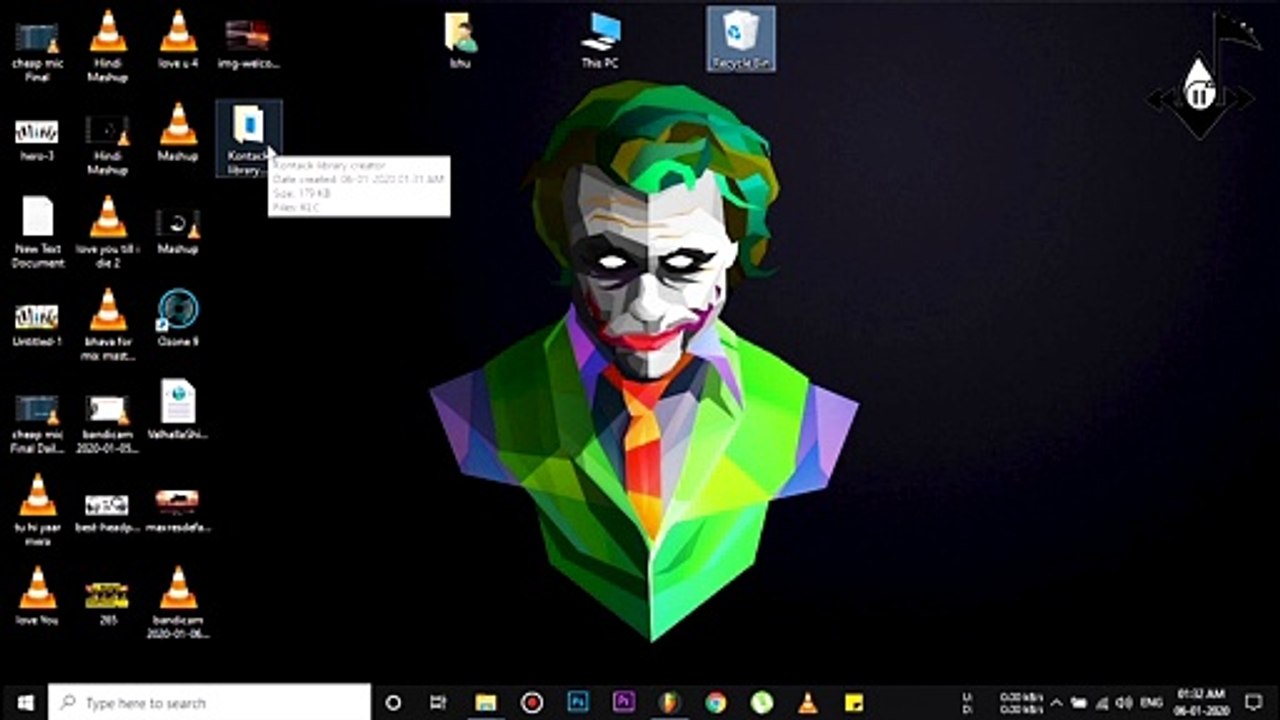Click the 'Type here to search' box

[210, 702]
